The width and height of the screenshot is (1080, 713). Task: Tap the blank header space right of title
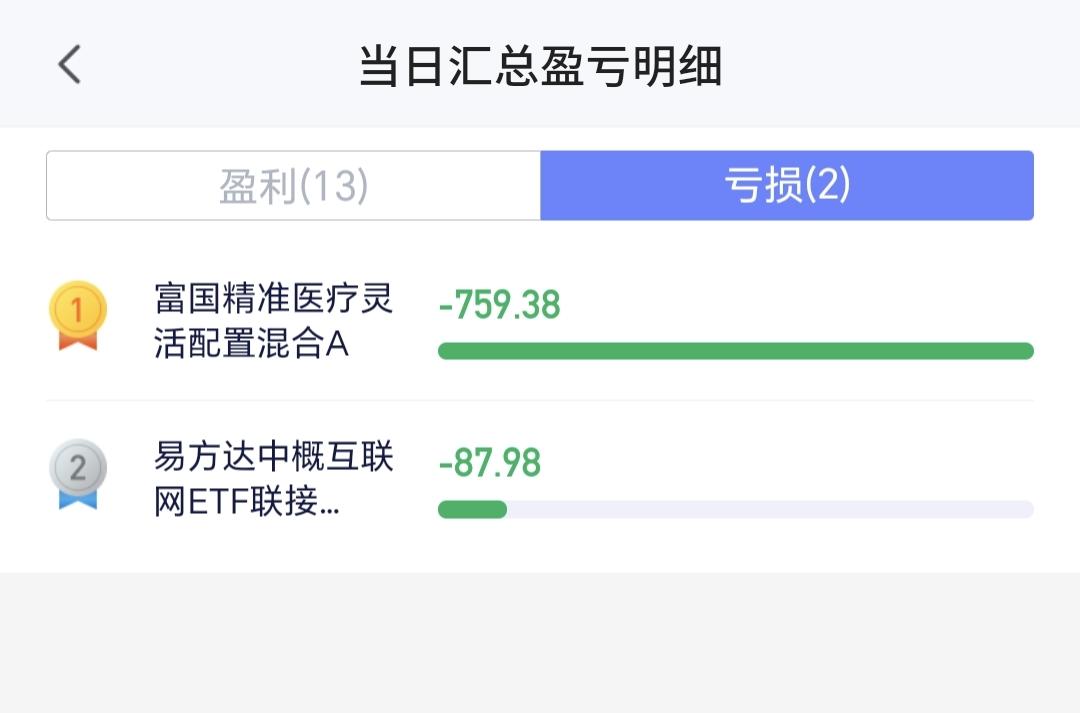895,65
